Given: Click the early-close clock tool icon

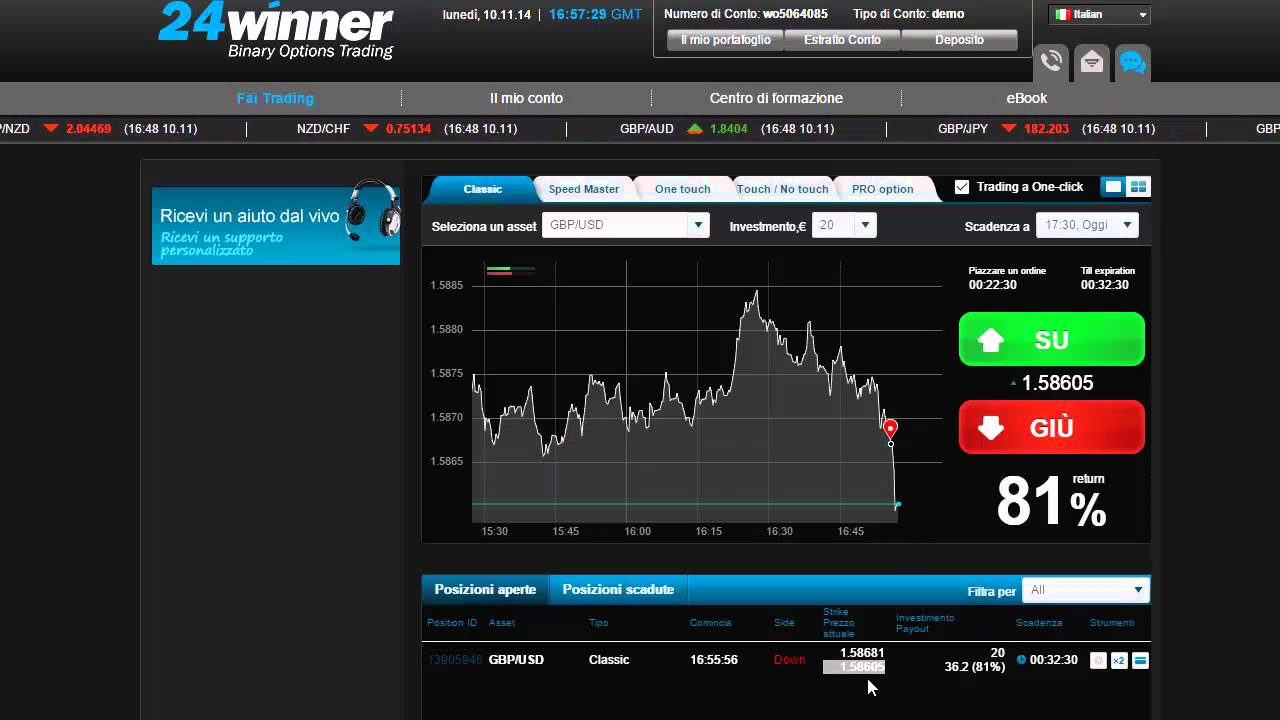Looking at the screenshot, I should click(x=1098, y=660).
